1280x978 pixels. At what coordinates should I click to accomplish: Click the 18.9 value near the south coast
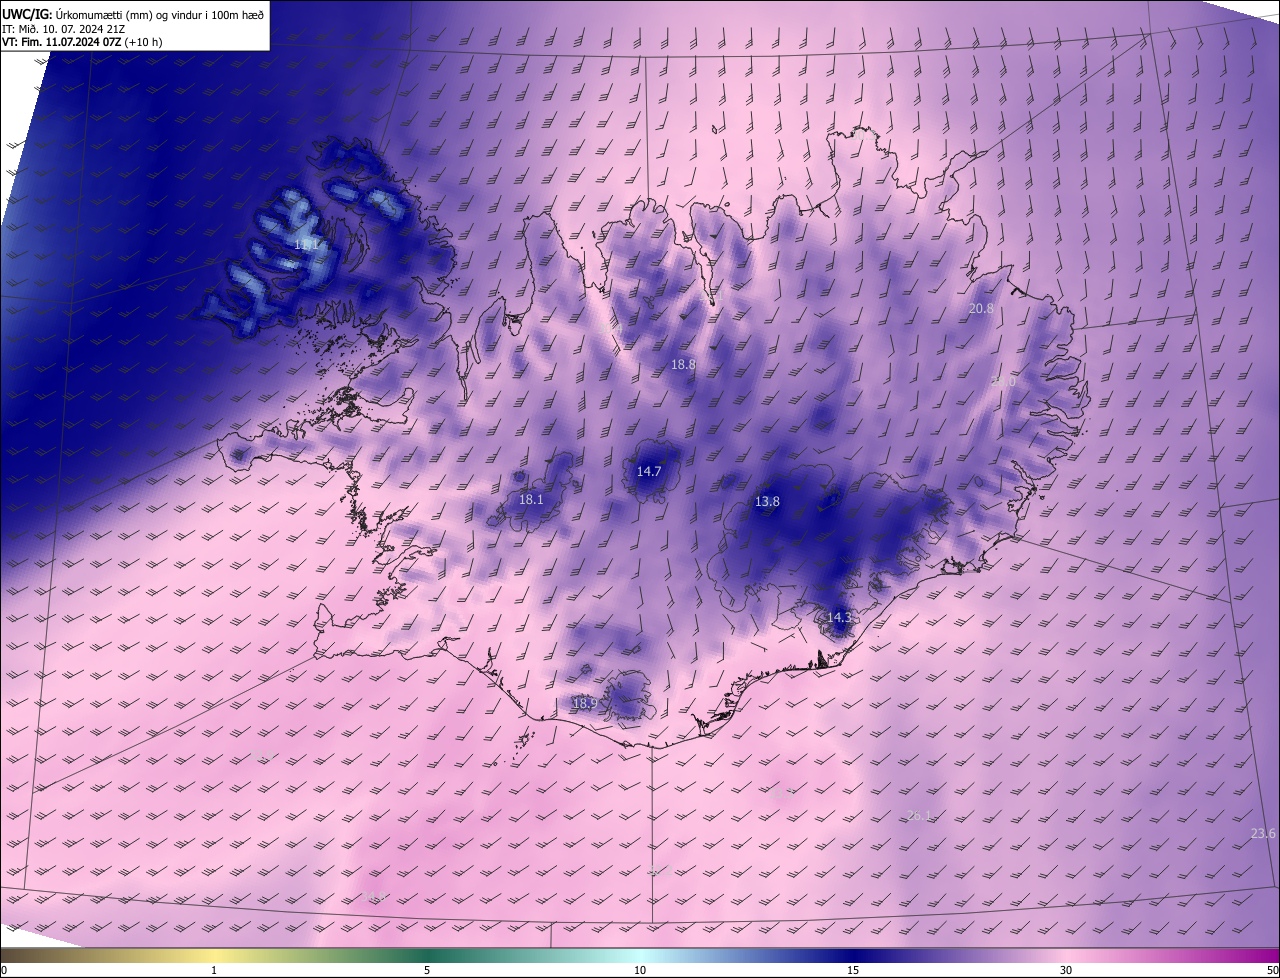coord(585,704)
